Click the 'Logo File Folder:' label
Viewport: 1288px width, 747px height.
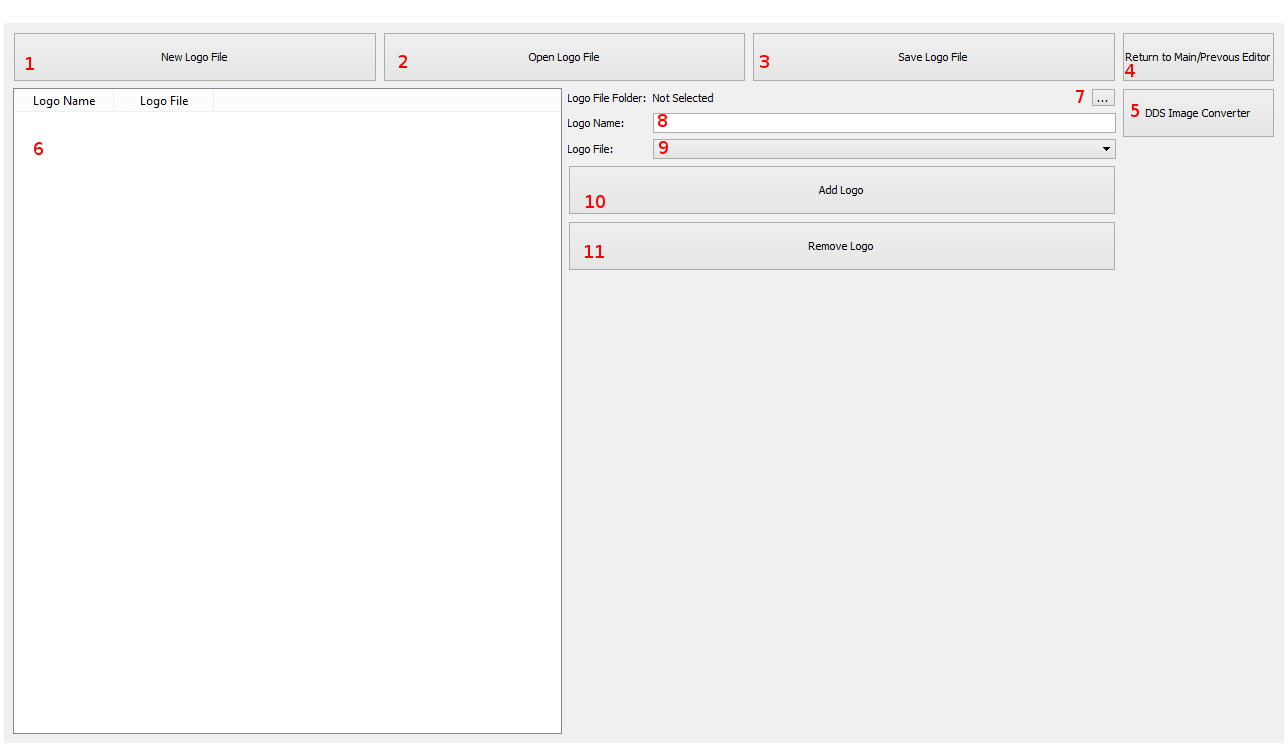[606, 98]
